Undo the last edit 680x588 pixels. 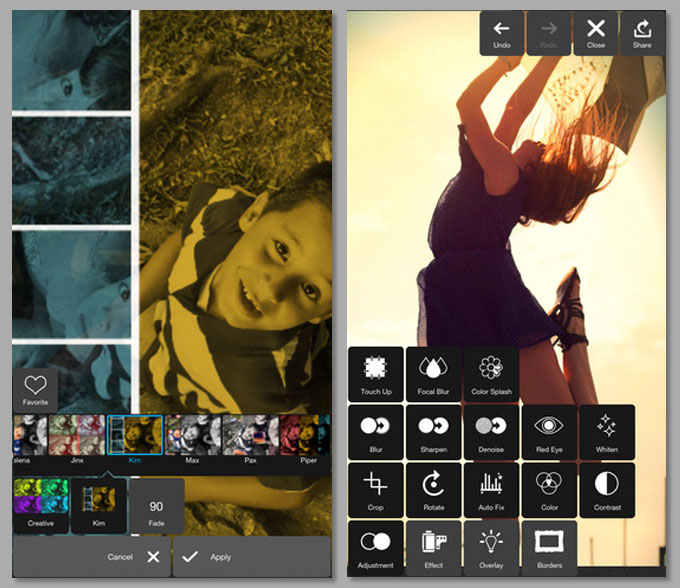(502, 33)
